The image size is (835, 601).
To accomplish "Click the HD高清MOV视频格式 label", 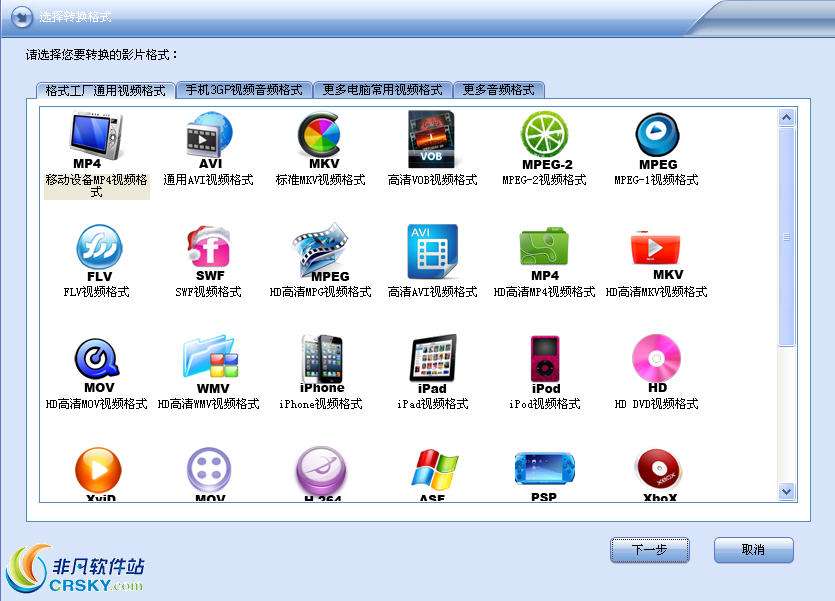I will coord(96,404).
